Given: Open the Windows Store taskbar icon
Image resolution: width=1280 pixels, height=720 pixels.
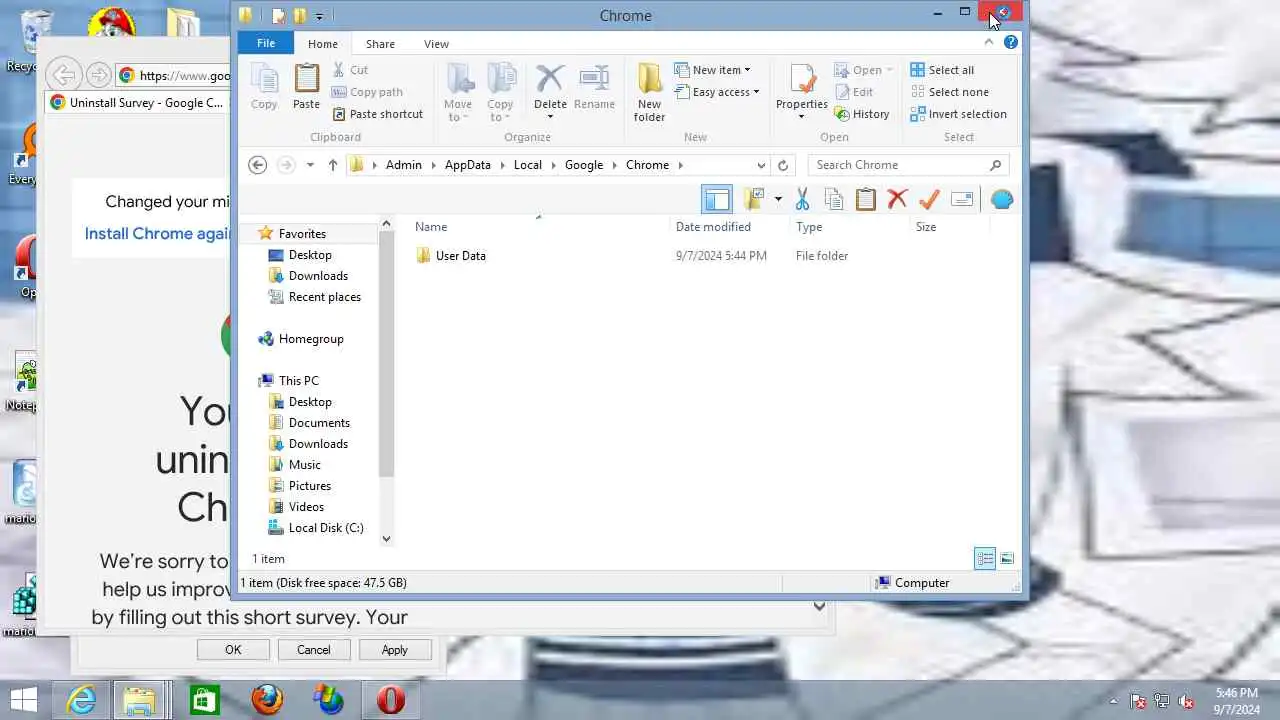Looking at the screenshot, I should point(205,700).
